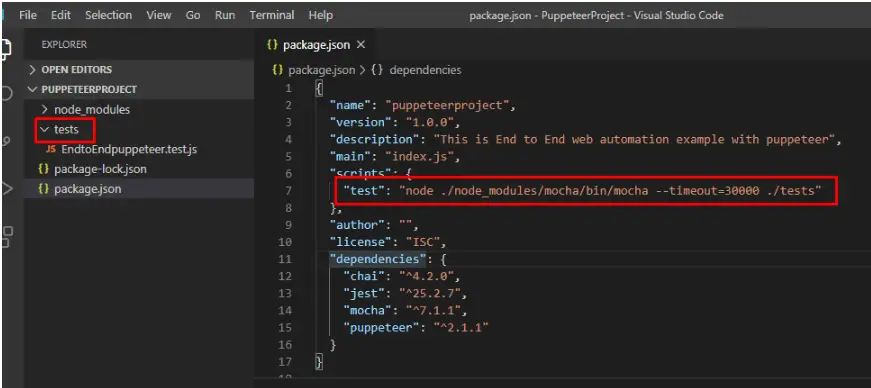Switch to the package.json editor tab
Viewport: 871px width, 388px height.
coord(315,45)
